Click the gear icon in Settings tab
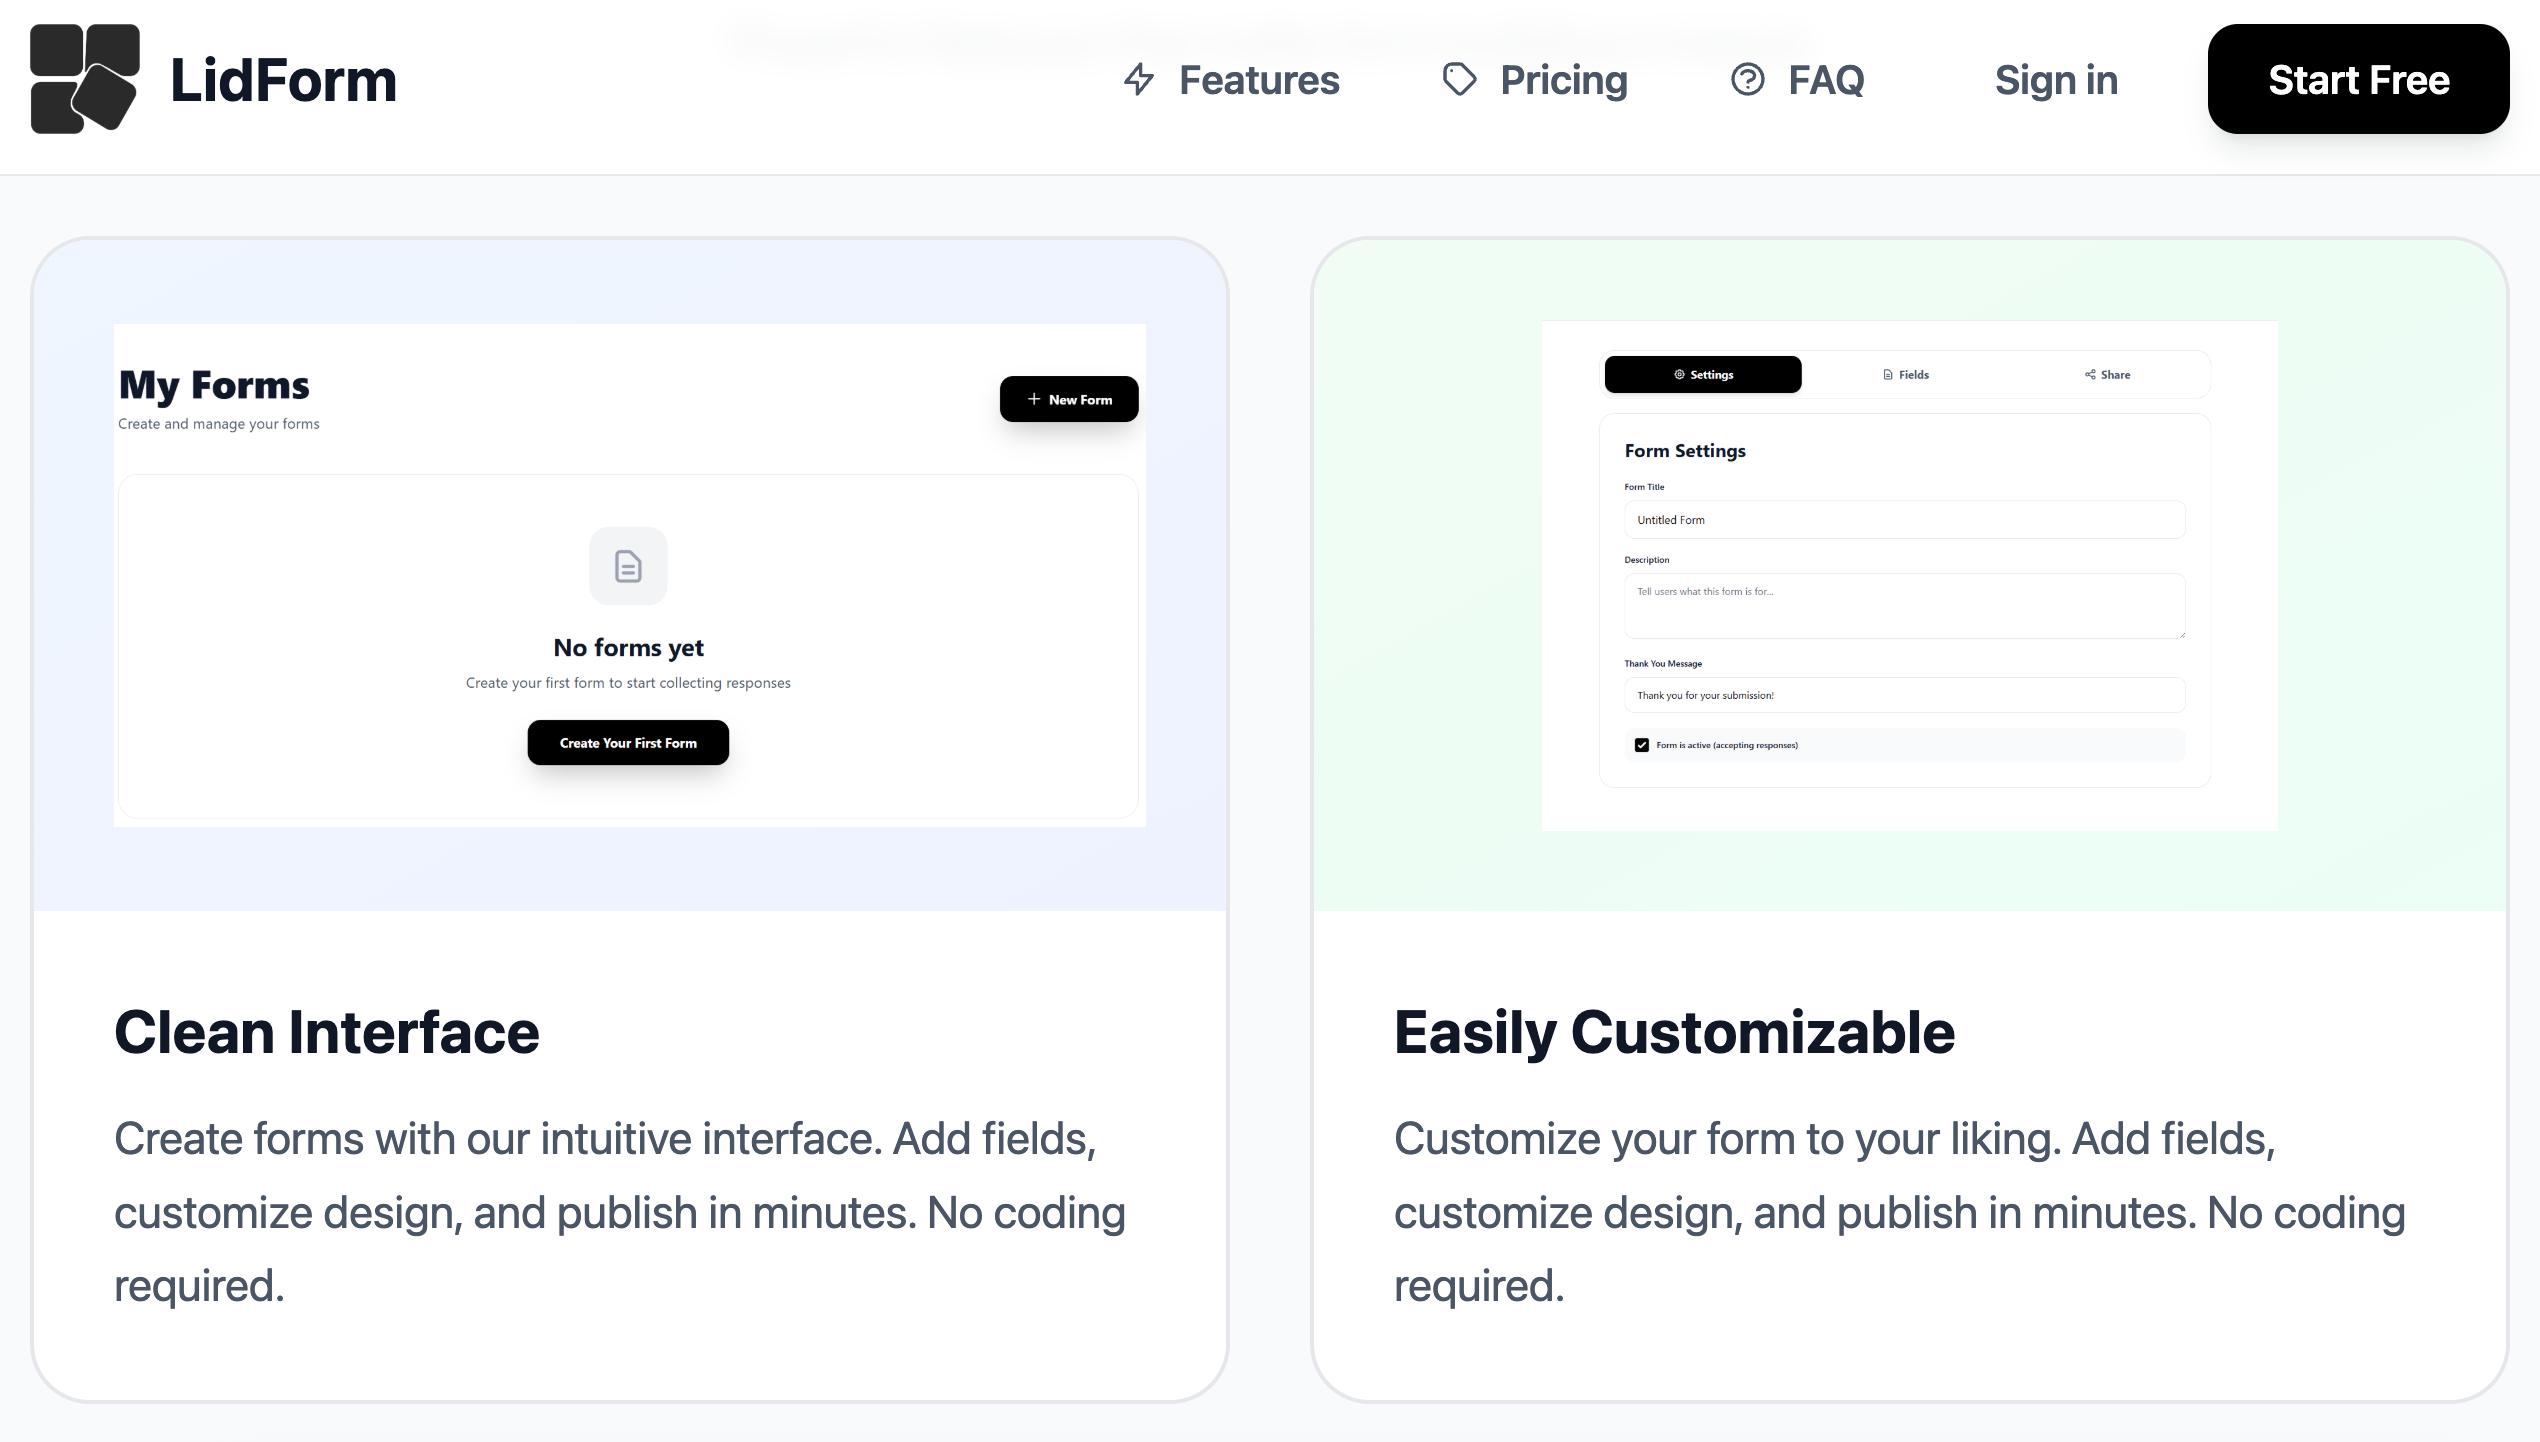This screenshot has width=2540, height=1442. click(1679, 375)
